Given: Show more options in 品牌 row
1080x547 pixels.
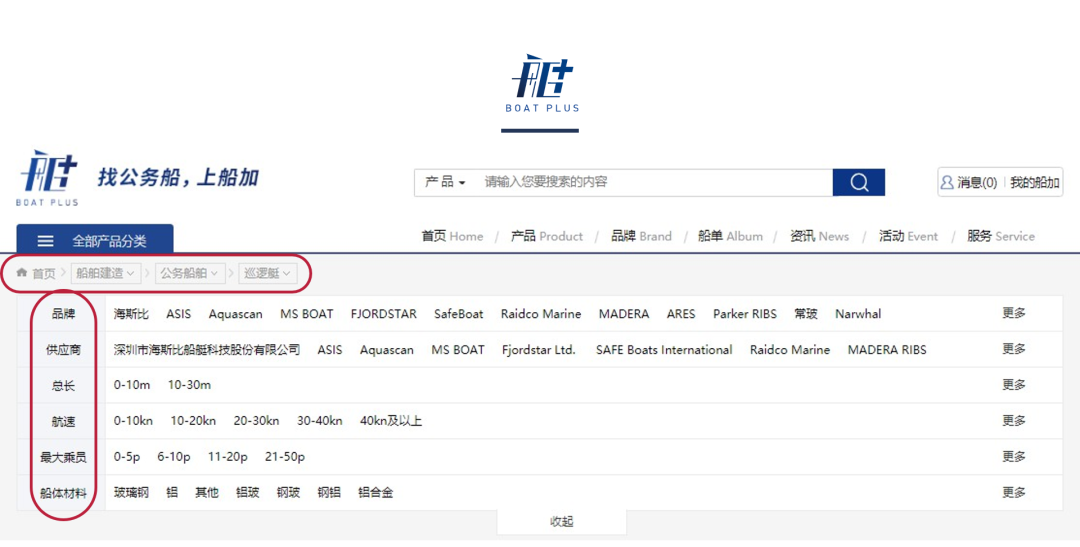Looking at the screenshot, I should tap(1014, 313).
